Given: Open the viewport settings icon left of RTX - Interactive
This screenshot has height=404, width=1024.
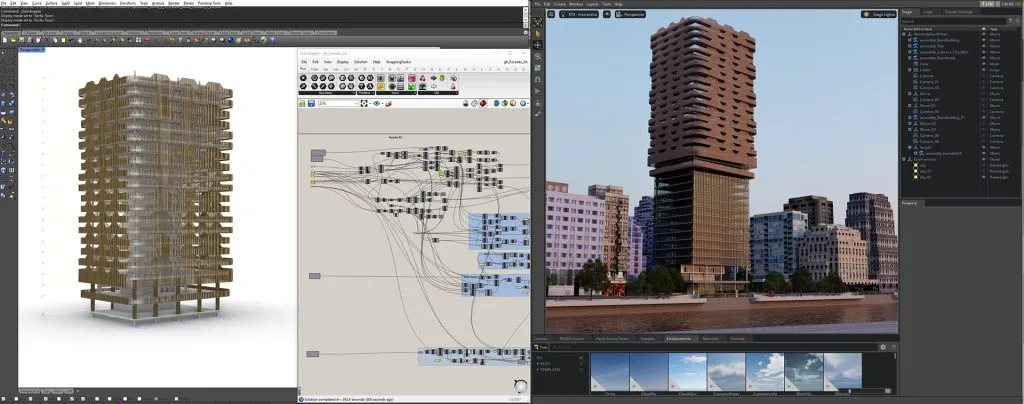Looking at the screenshot, I should [x=551, y=14].
